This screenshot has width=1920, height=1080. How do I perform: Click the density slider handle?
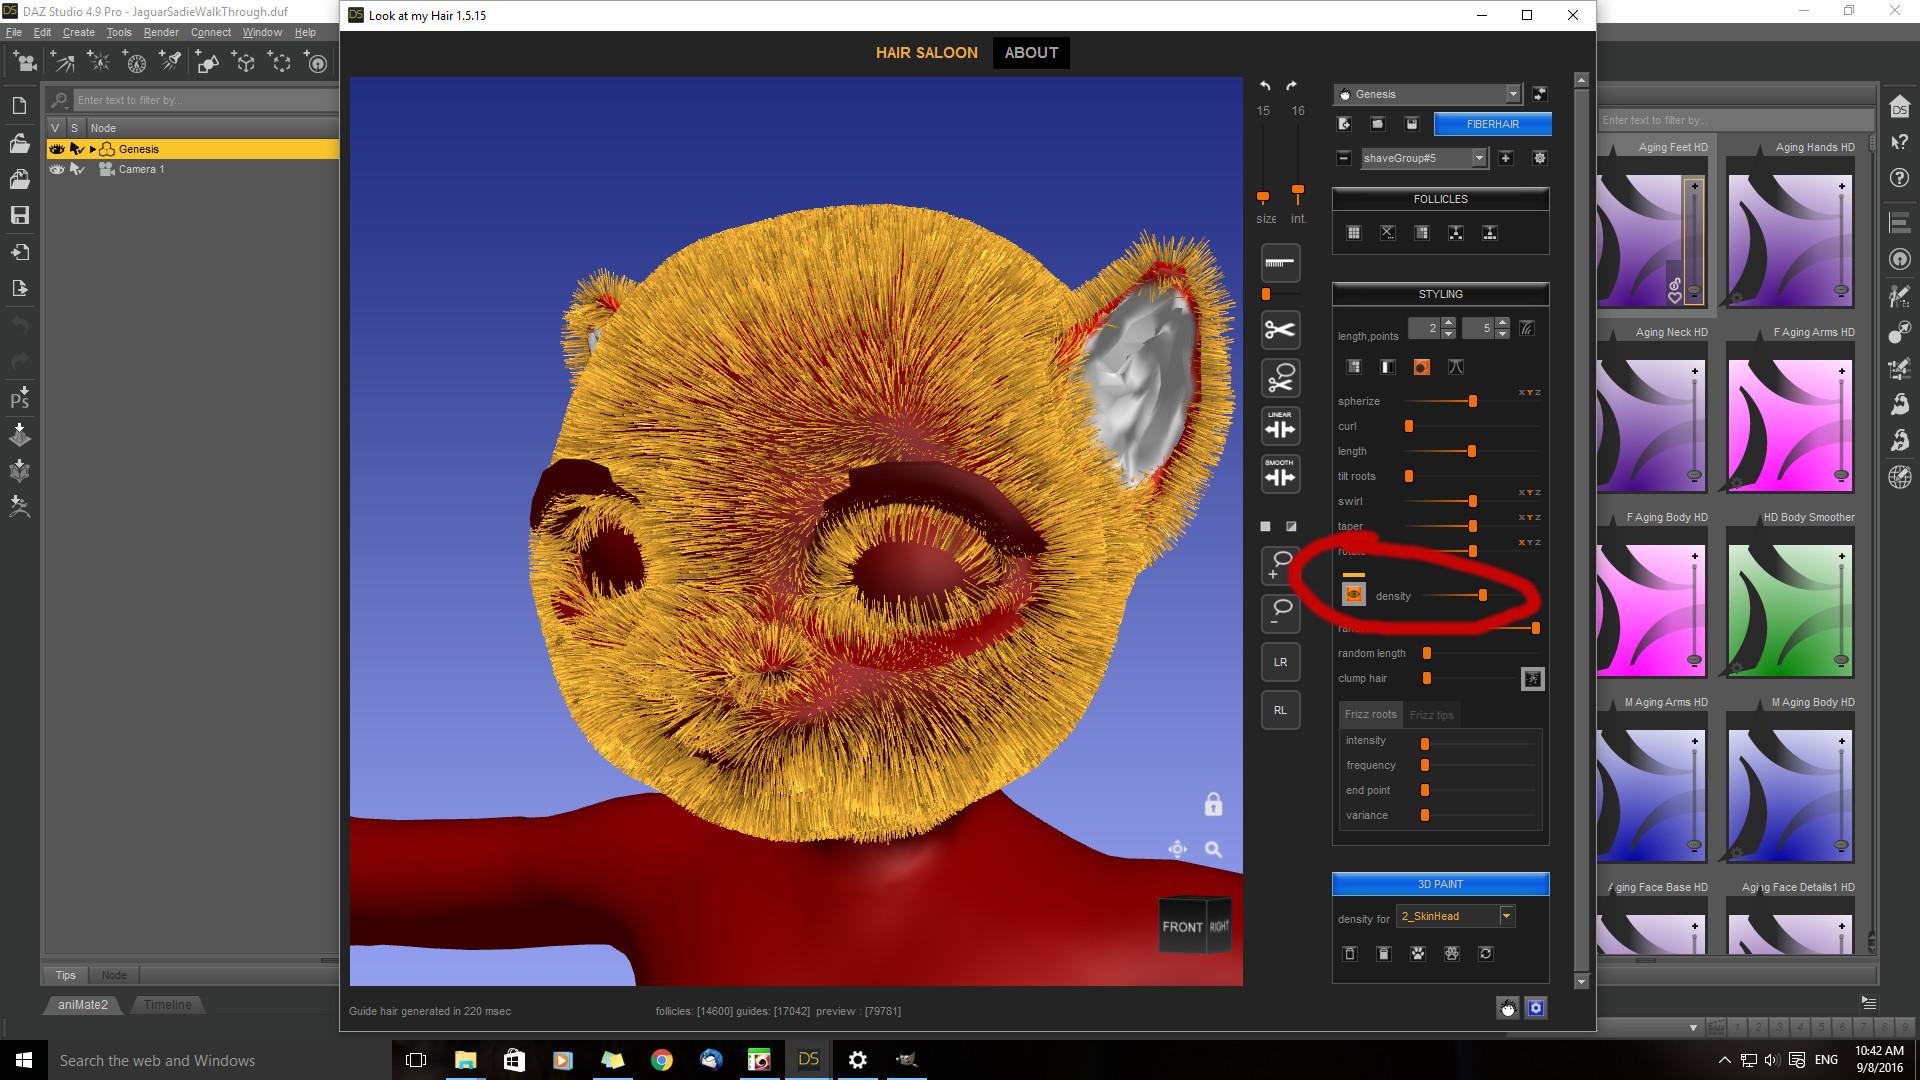[x=1482, y=595]
